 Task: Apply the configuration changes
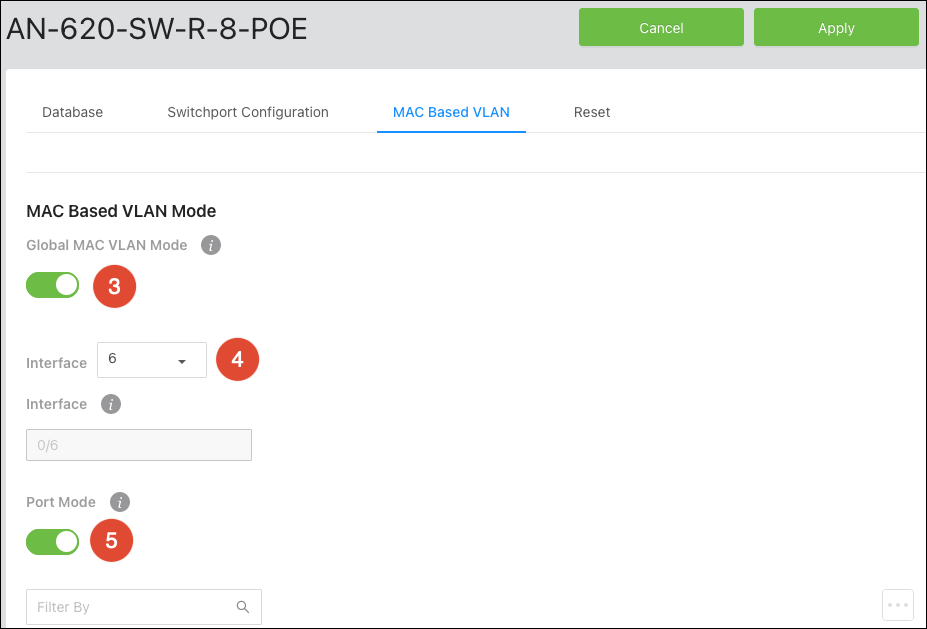(836, 27)
